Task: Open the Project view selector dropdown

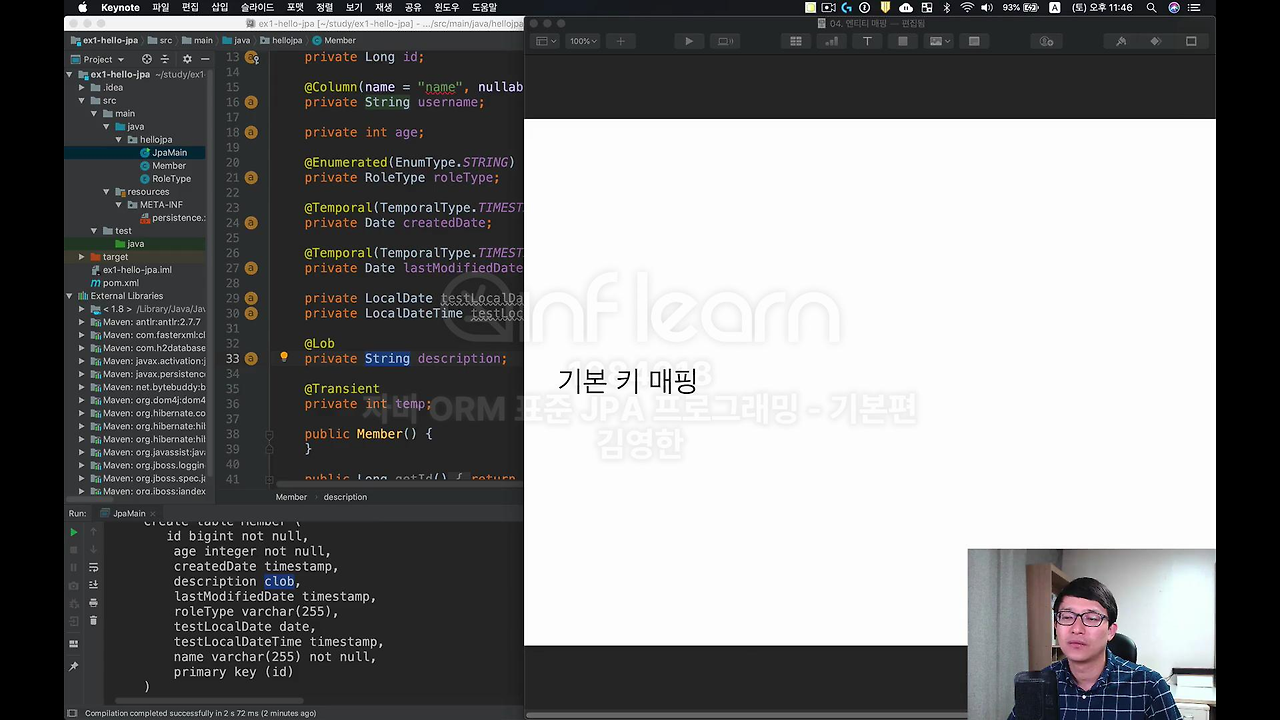Action: tap(98, 59)
